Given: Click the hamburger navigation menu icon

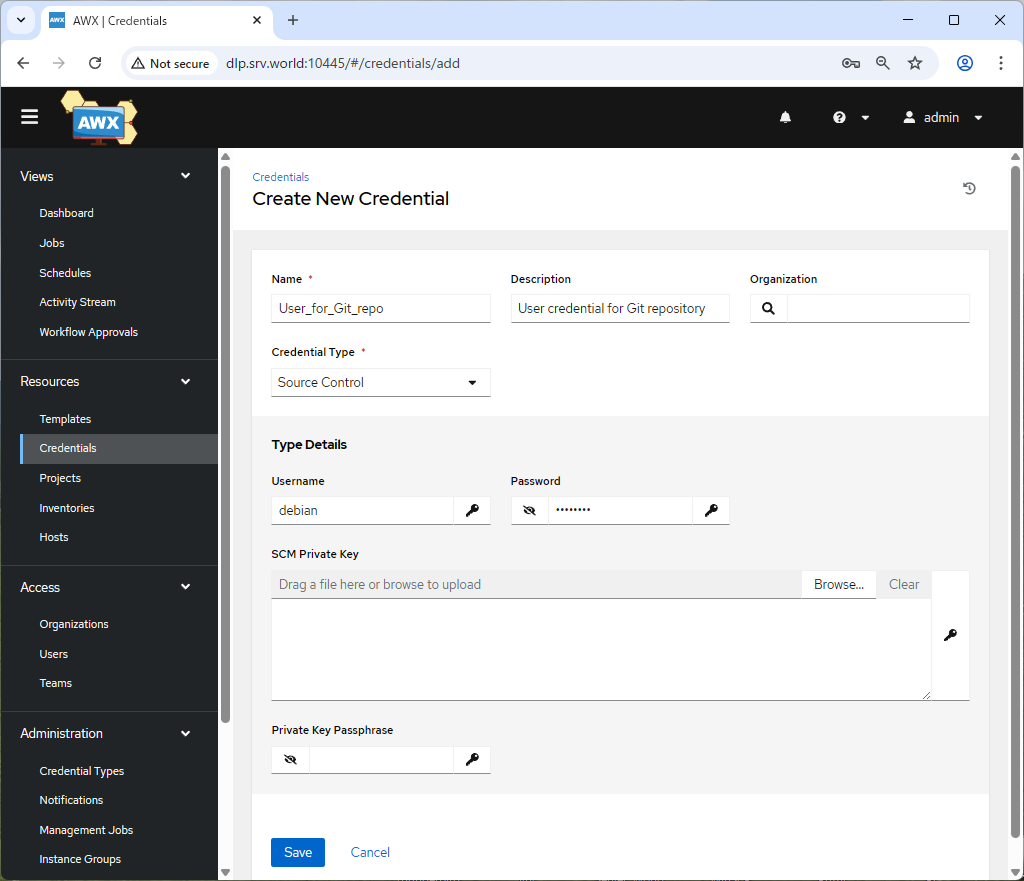Looking at the screenshot, I should coord(30,117).
